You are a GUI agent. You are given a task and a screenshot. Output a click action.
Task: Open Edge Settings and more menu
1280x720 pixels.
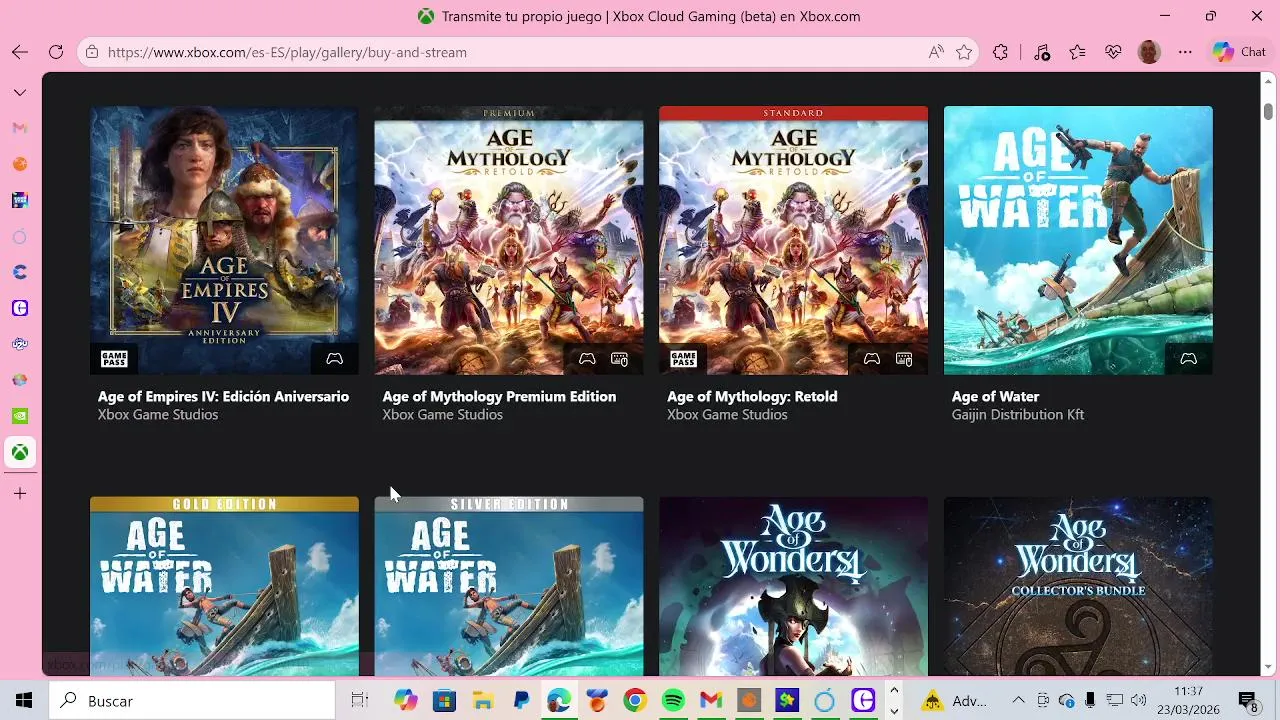(1185, 52)
